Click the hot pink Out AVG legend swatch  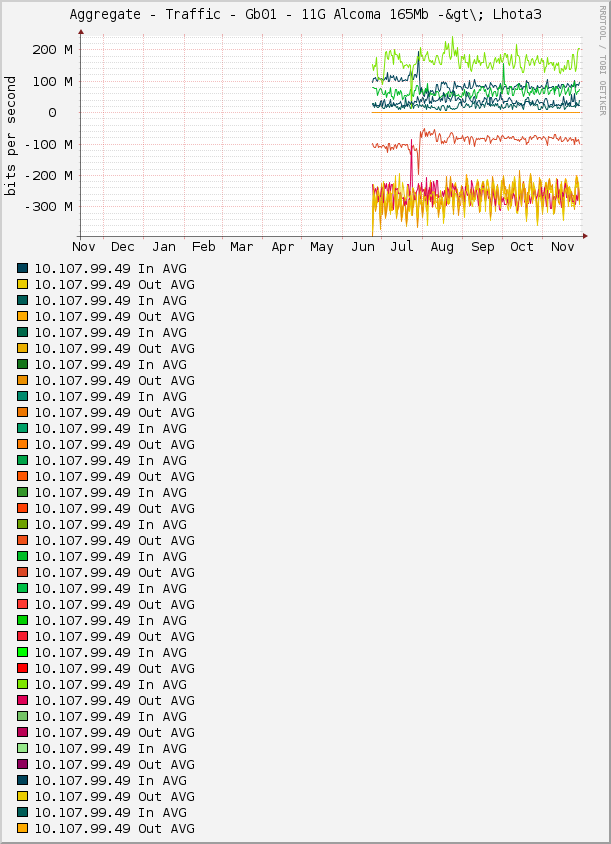(x=23, y=701)
